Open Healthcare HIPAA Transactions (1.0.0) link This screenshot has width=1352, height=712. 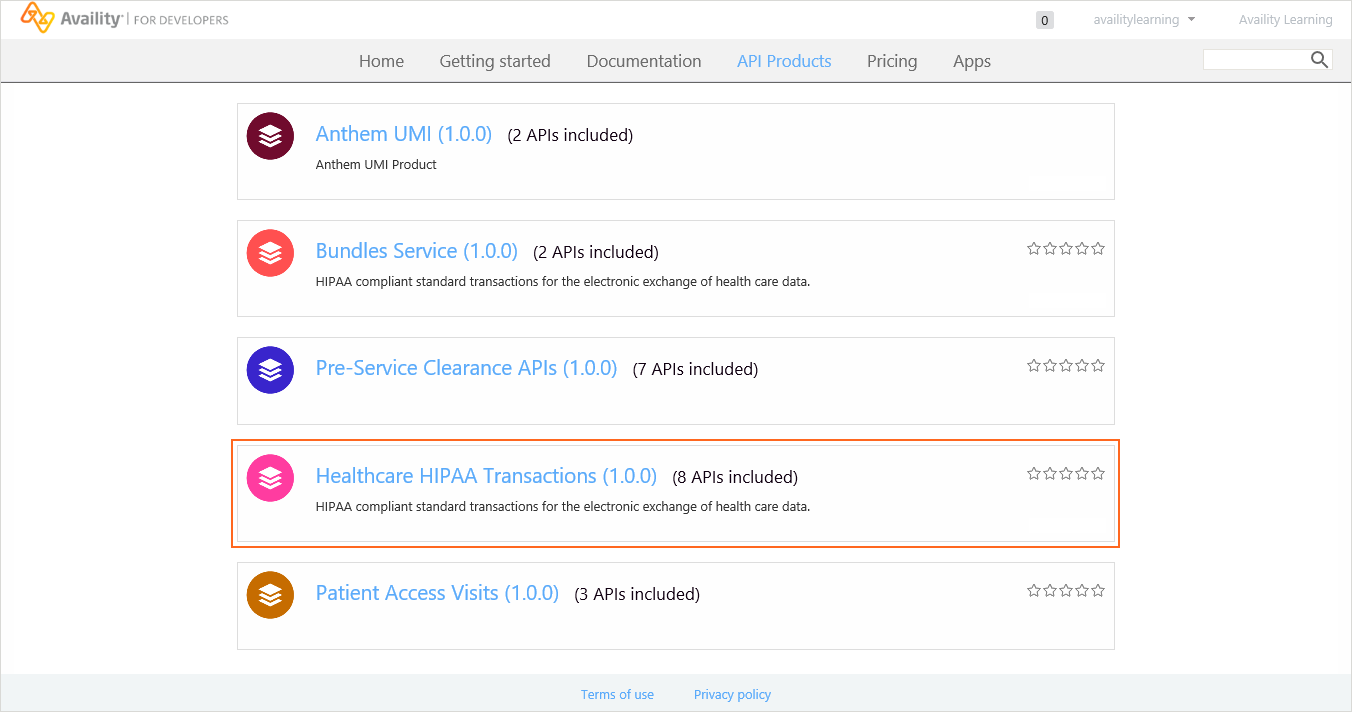coord(486,476)
